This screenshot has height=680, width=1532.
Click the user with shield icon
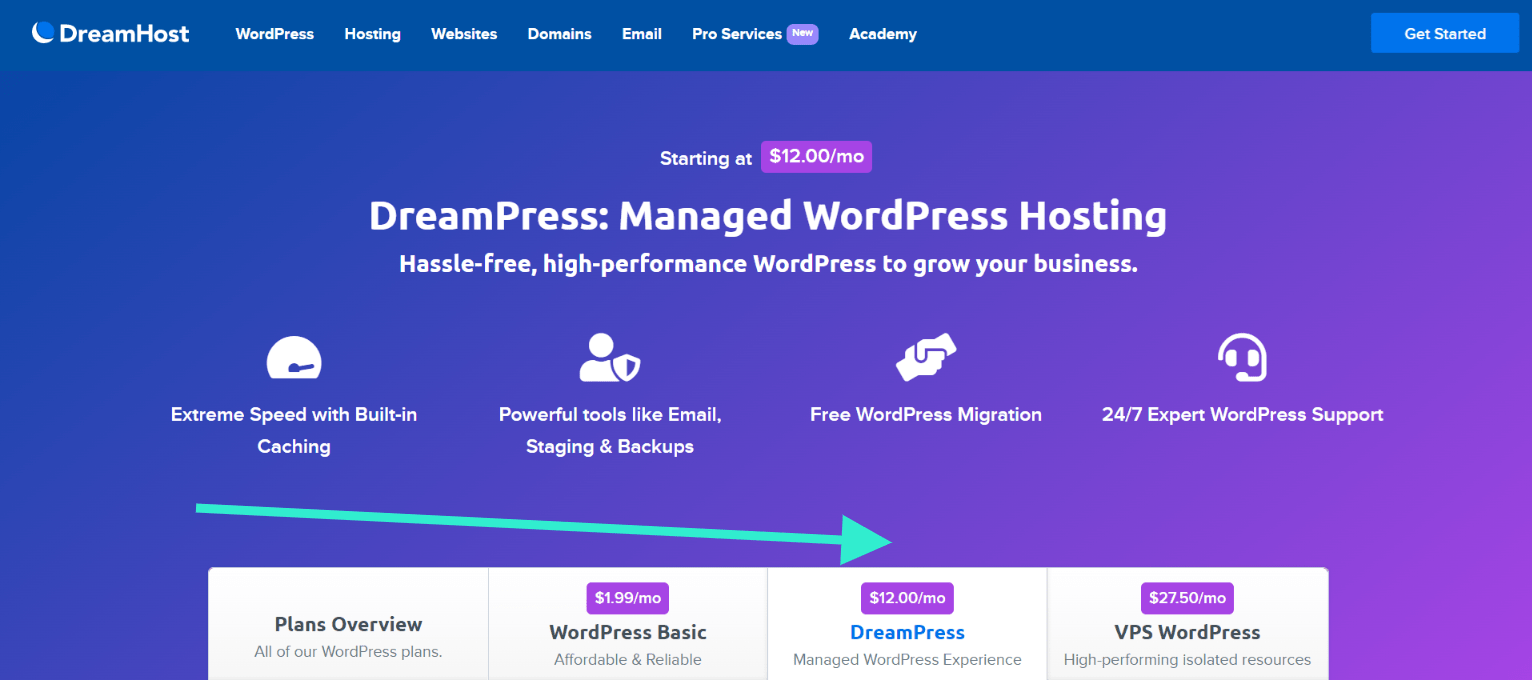pos(610,358)
